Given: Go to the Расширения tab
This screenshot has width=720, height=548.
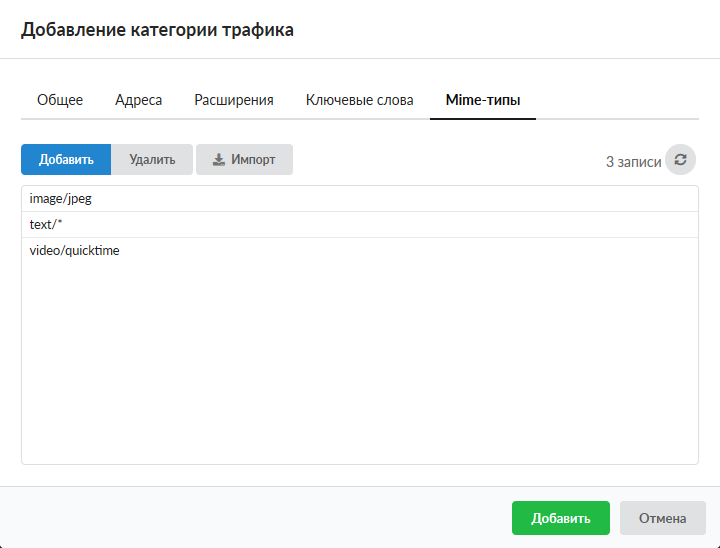Looking at the screenshot, I should click(234, 100).
